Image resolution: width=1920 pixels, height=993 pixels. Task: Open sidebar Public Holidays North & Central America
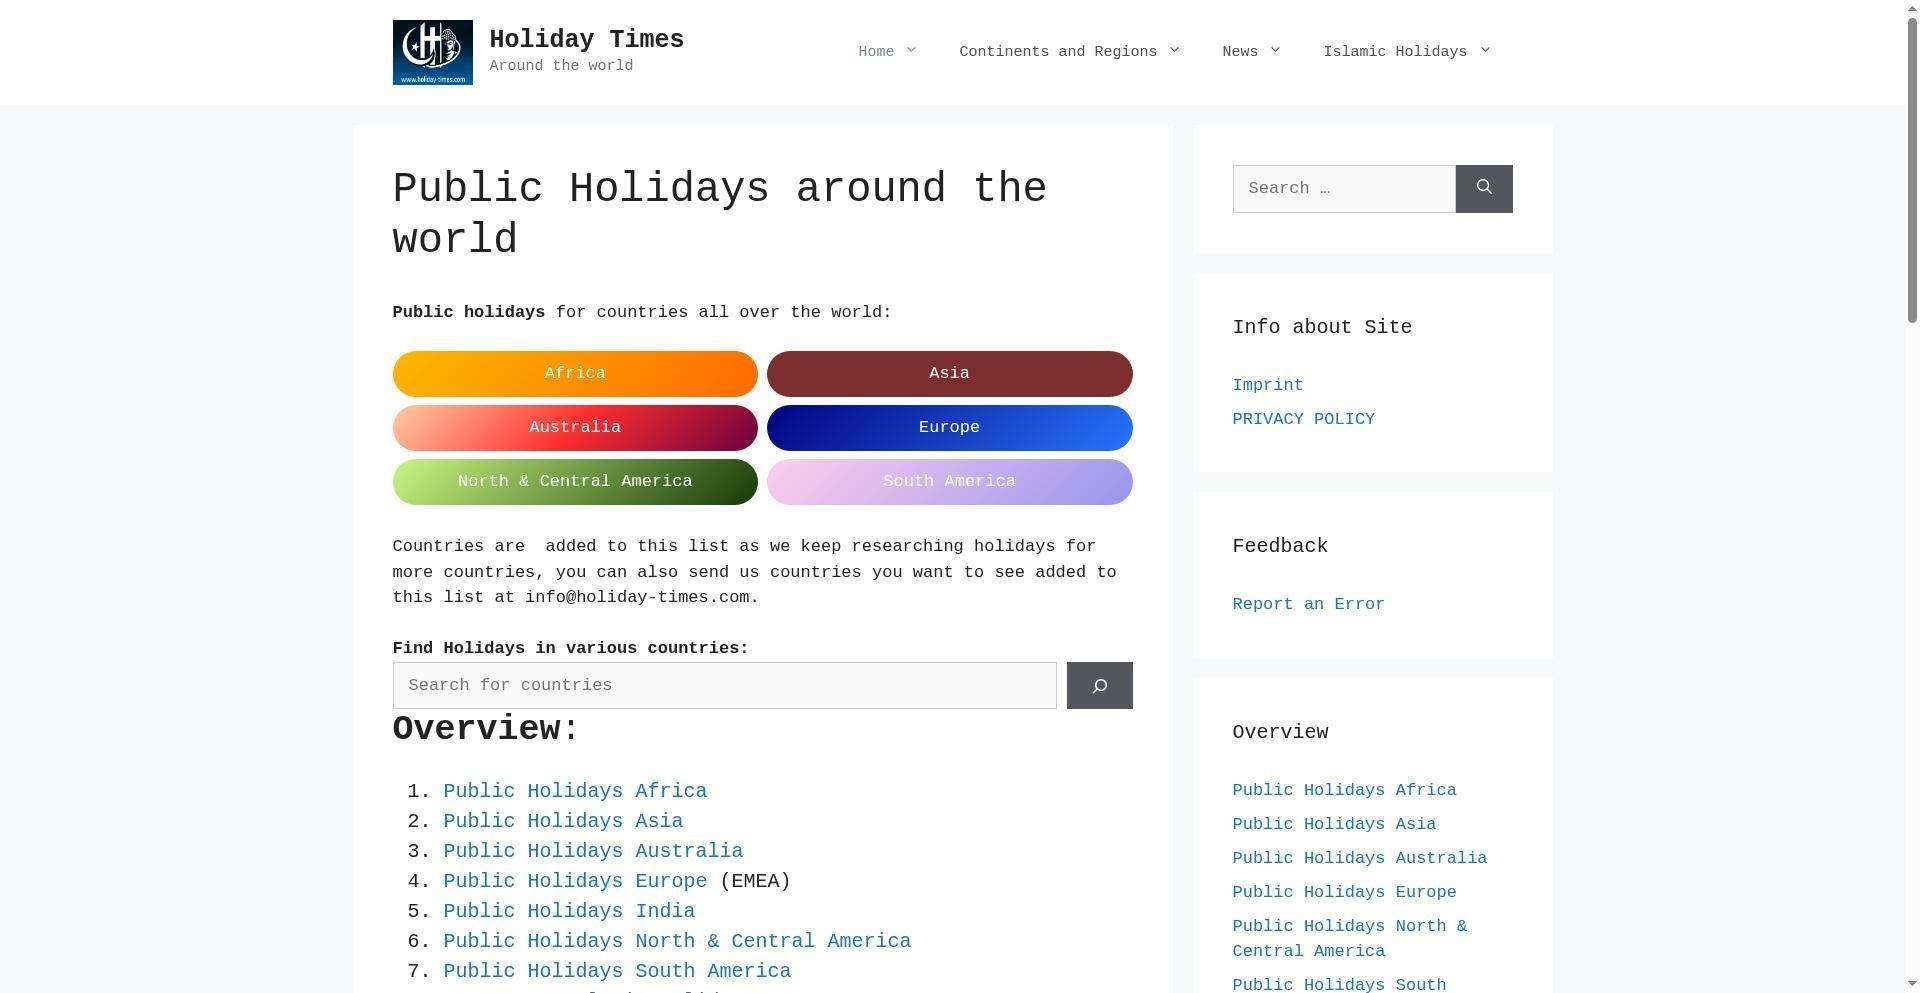1349,939
